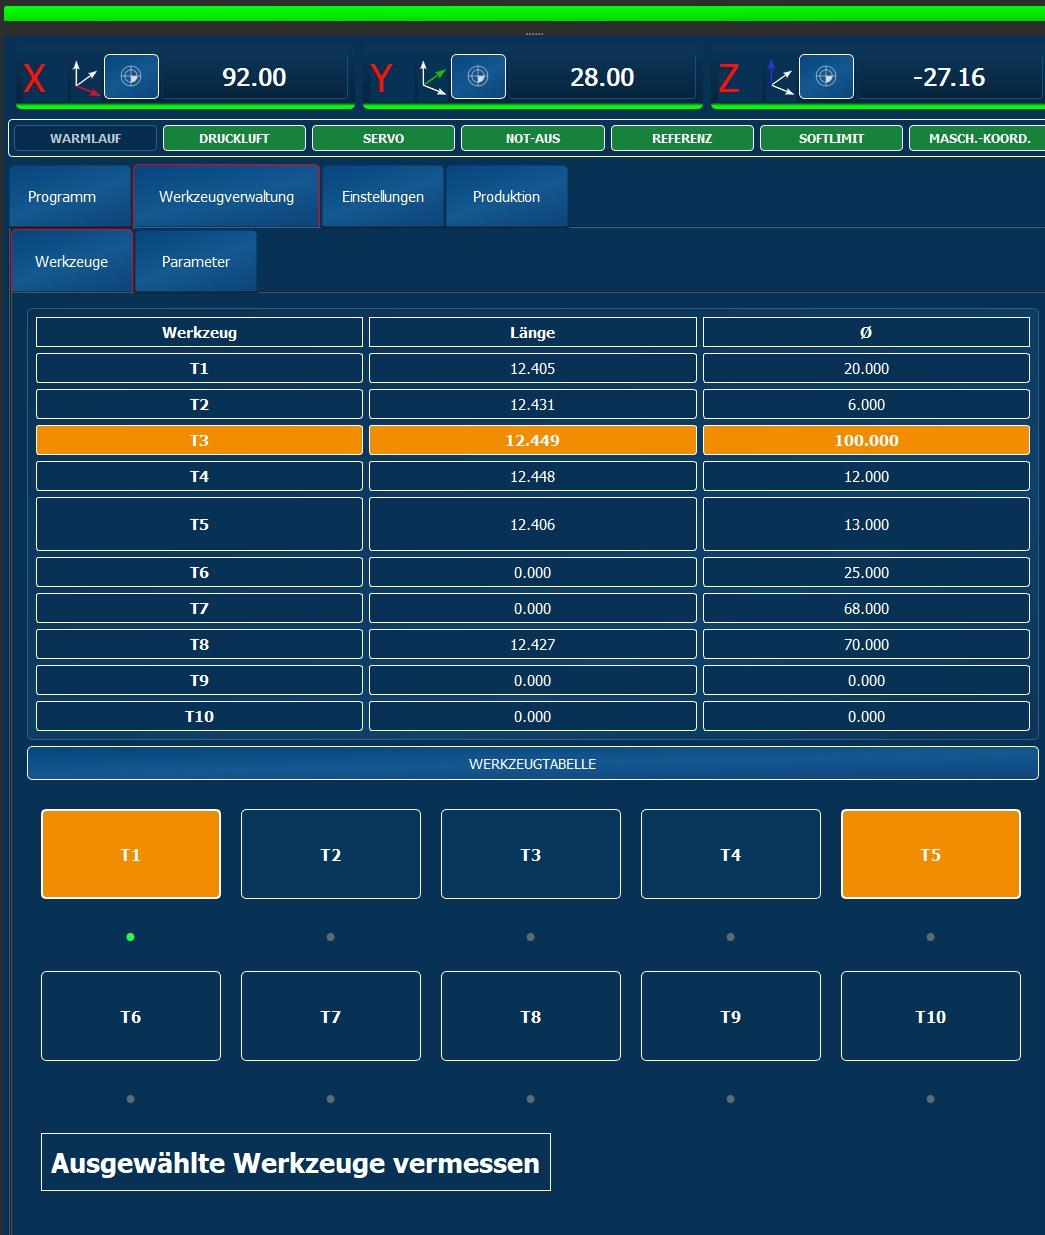Click Ausgewählte Werkzeuge vermessen button
The width and height of the screenshot is (1045, 1235).
[x=296, y=1162]
